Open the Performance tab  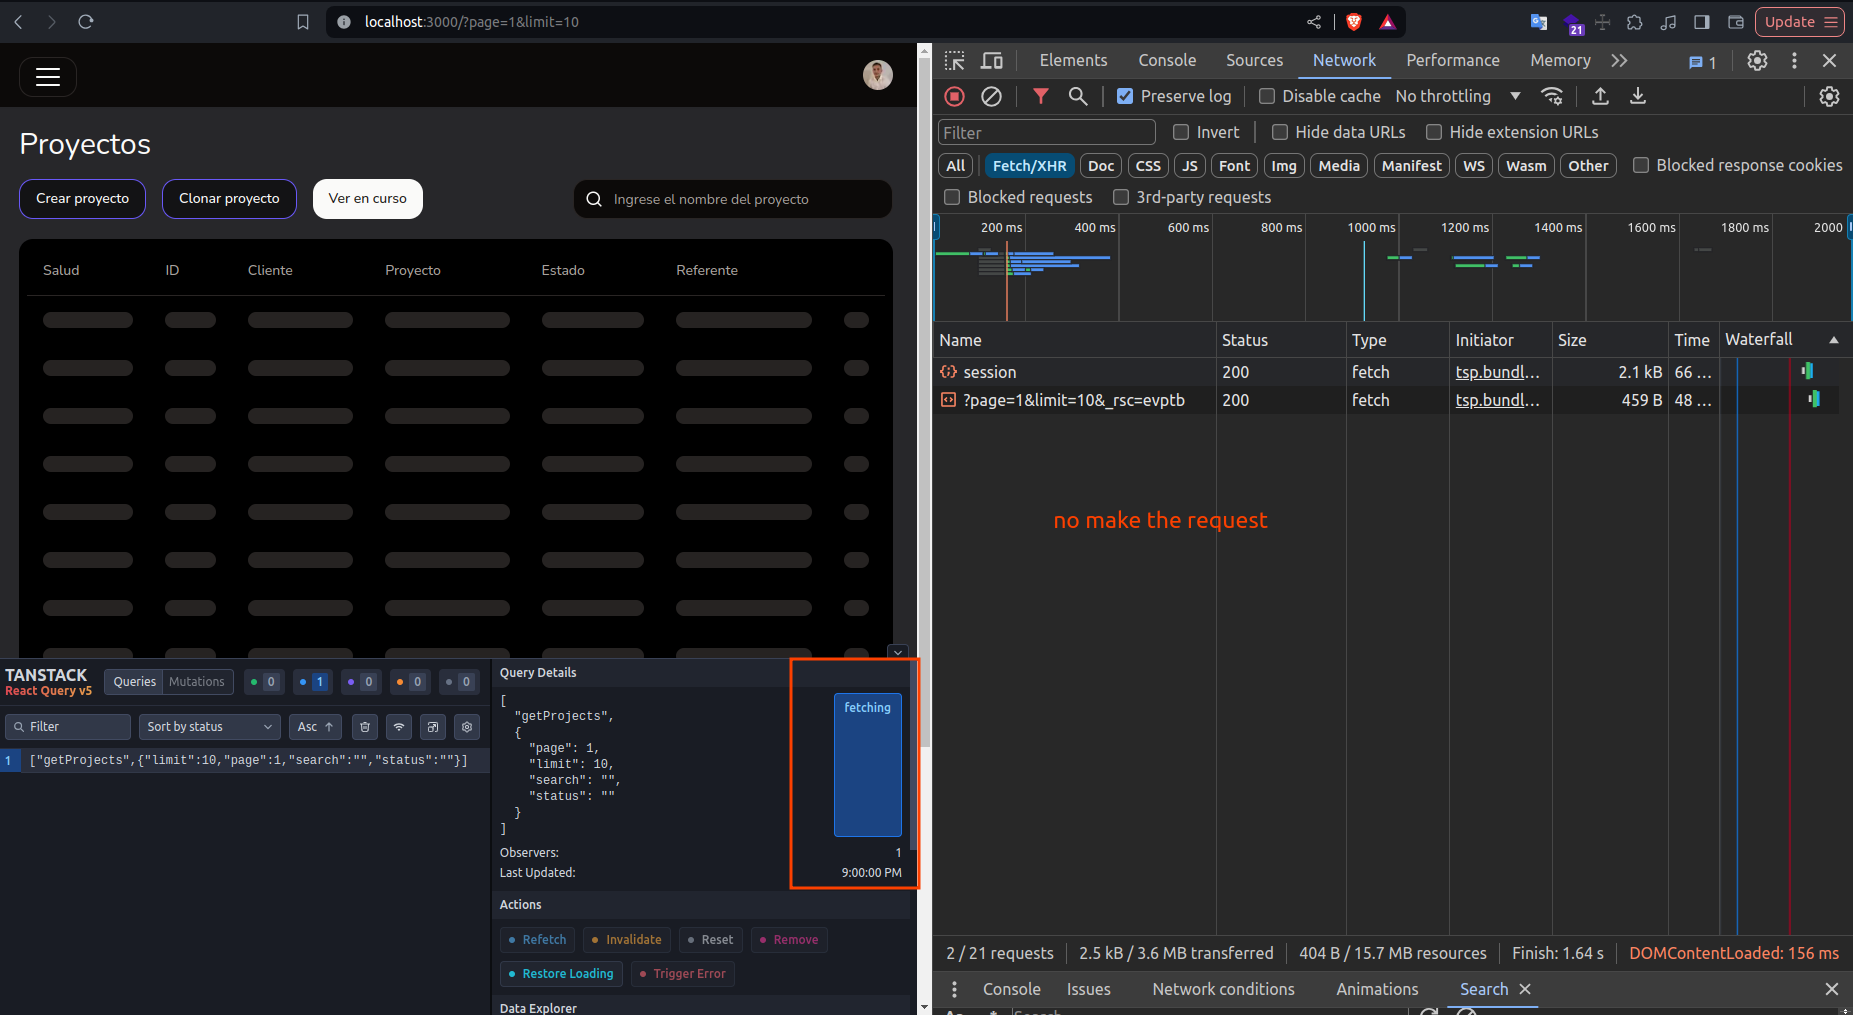(1452, 61)
